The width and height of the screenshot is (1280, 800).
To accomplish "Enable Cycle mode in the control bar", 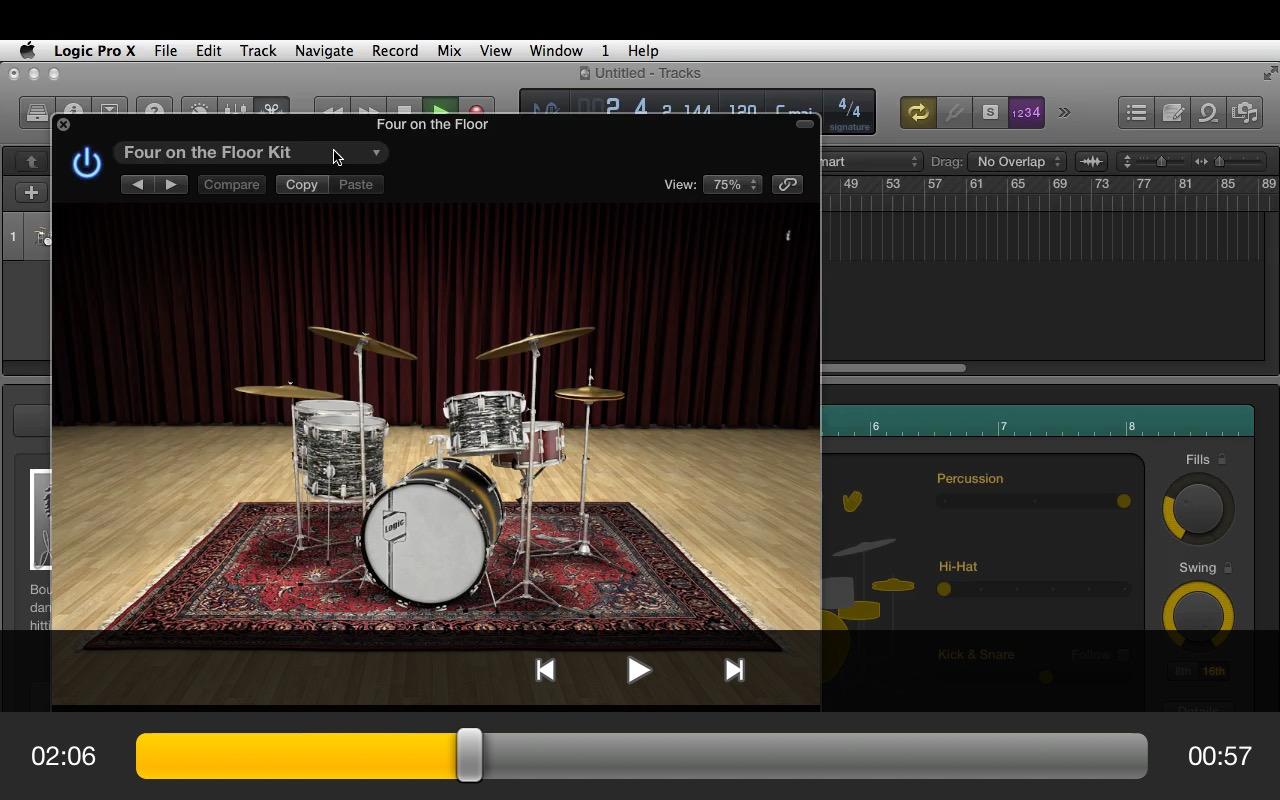I will [917, 113].
